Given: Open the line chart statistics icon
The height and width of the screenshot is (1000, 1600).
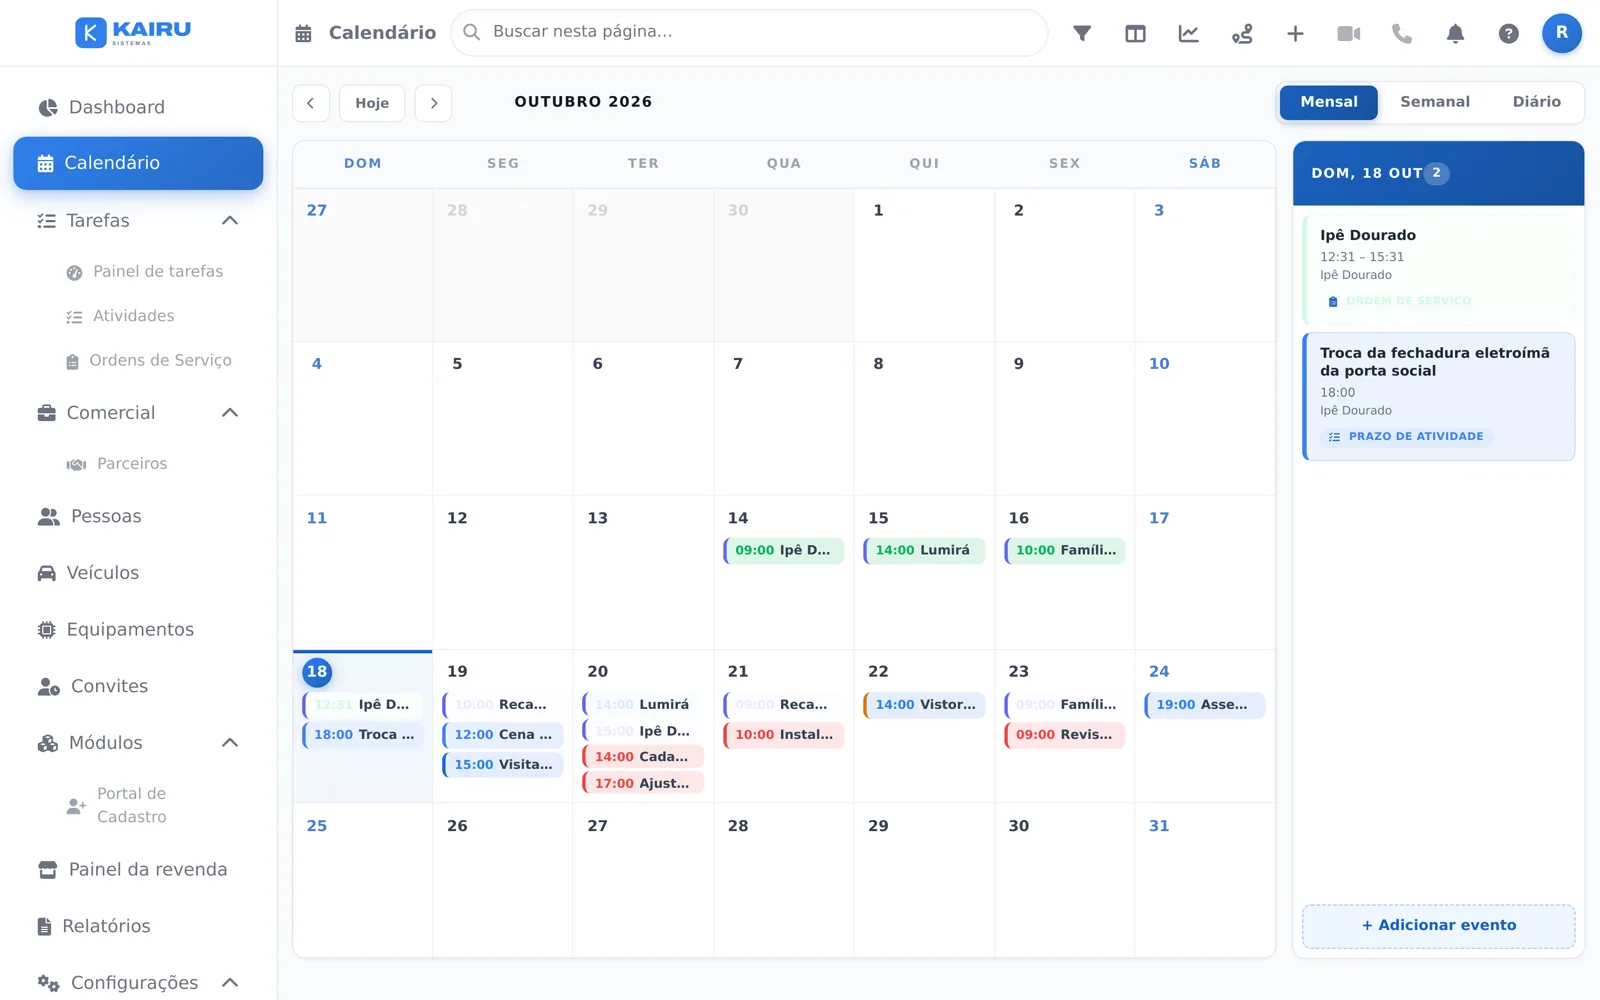Looking at the screenshot, I should (x=1188, y=33).
